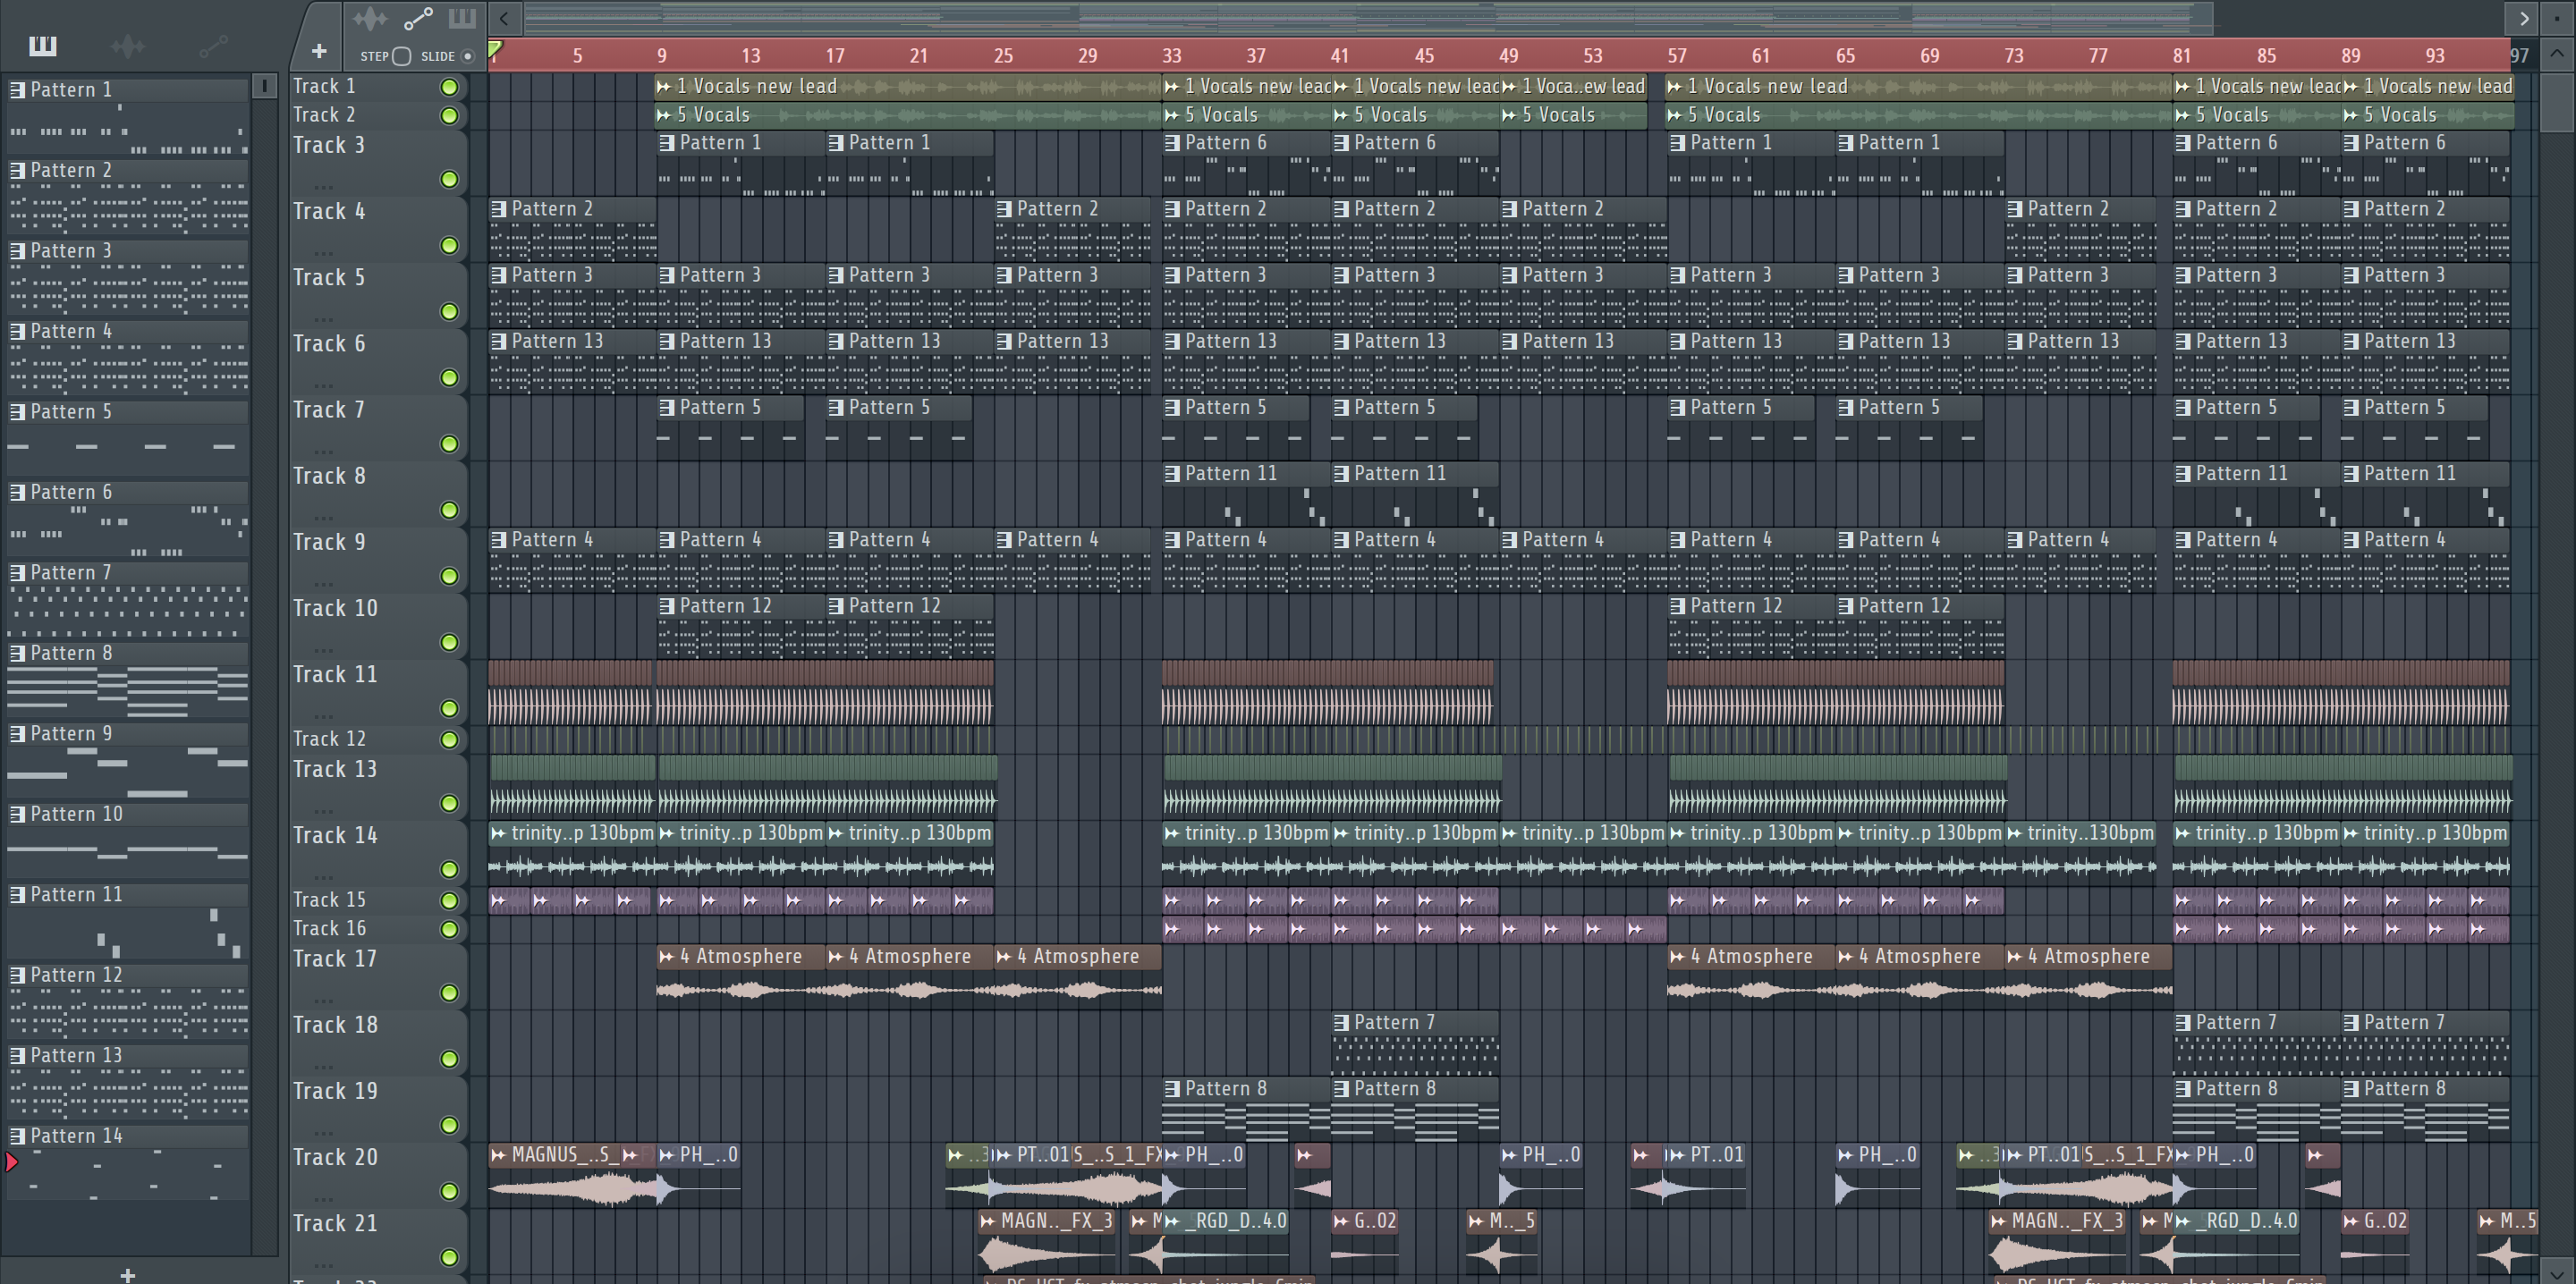Mute Track 11 via its green LED

450,709
